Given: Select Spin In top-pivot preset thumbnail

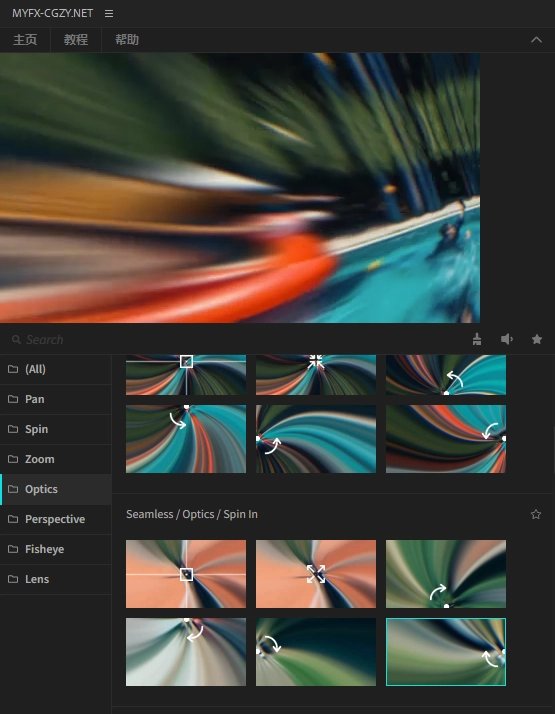Looking at the screenshot, I should pyautogui.click(x=186, y=652).
